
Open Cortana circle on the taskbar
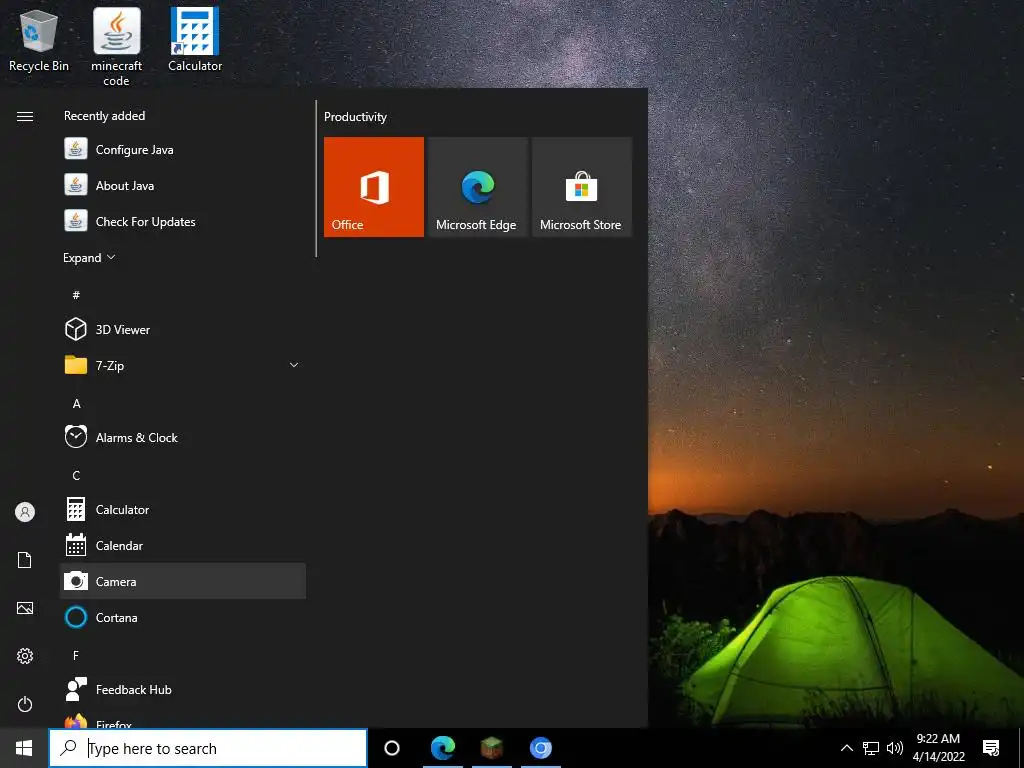[x=392, y=748]
